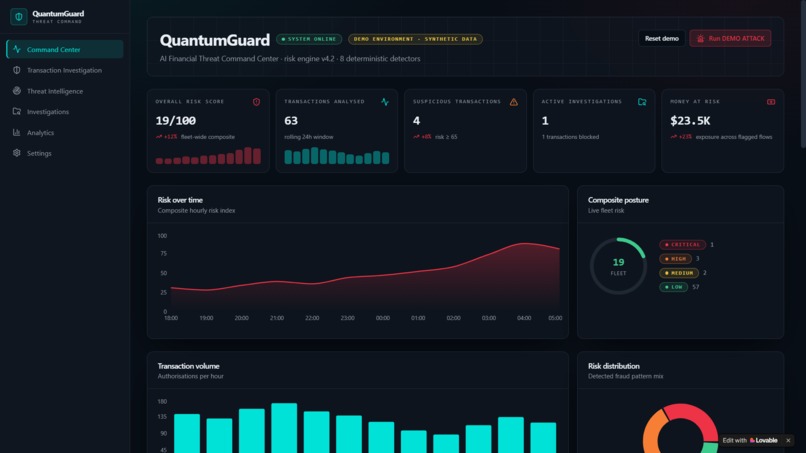Click the activity icon on Transactions Analysed
The width and height of the screenshot is (806, 453).
[385, 102]
